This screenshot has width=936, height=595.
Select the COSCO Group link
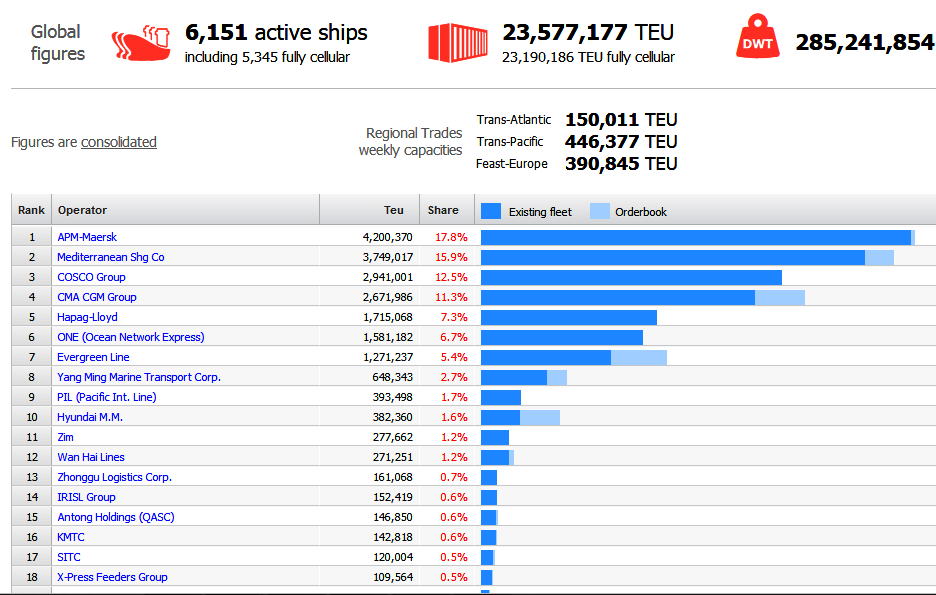pos(91,277)
